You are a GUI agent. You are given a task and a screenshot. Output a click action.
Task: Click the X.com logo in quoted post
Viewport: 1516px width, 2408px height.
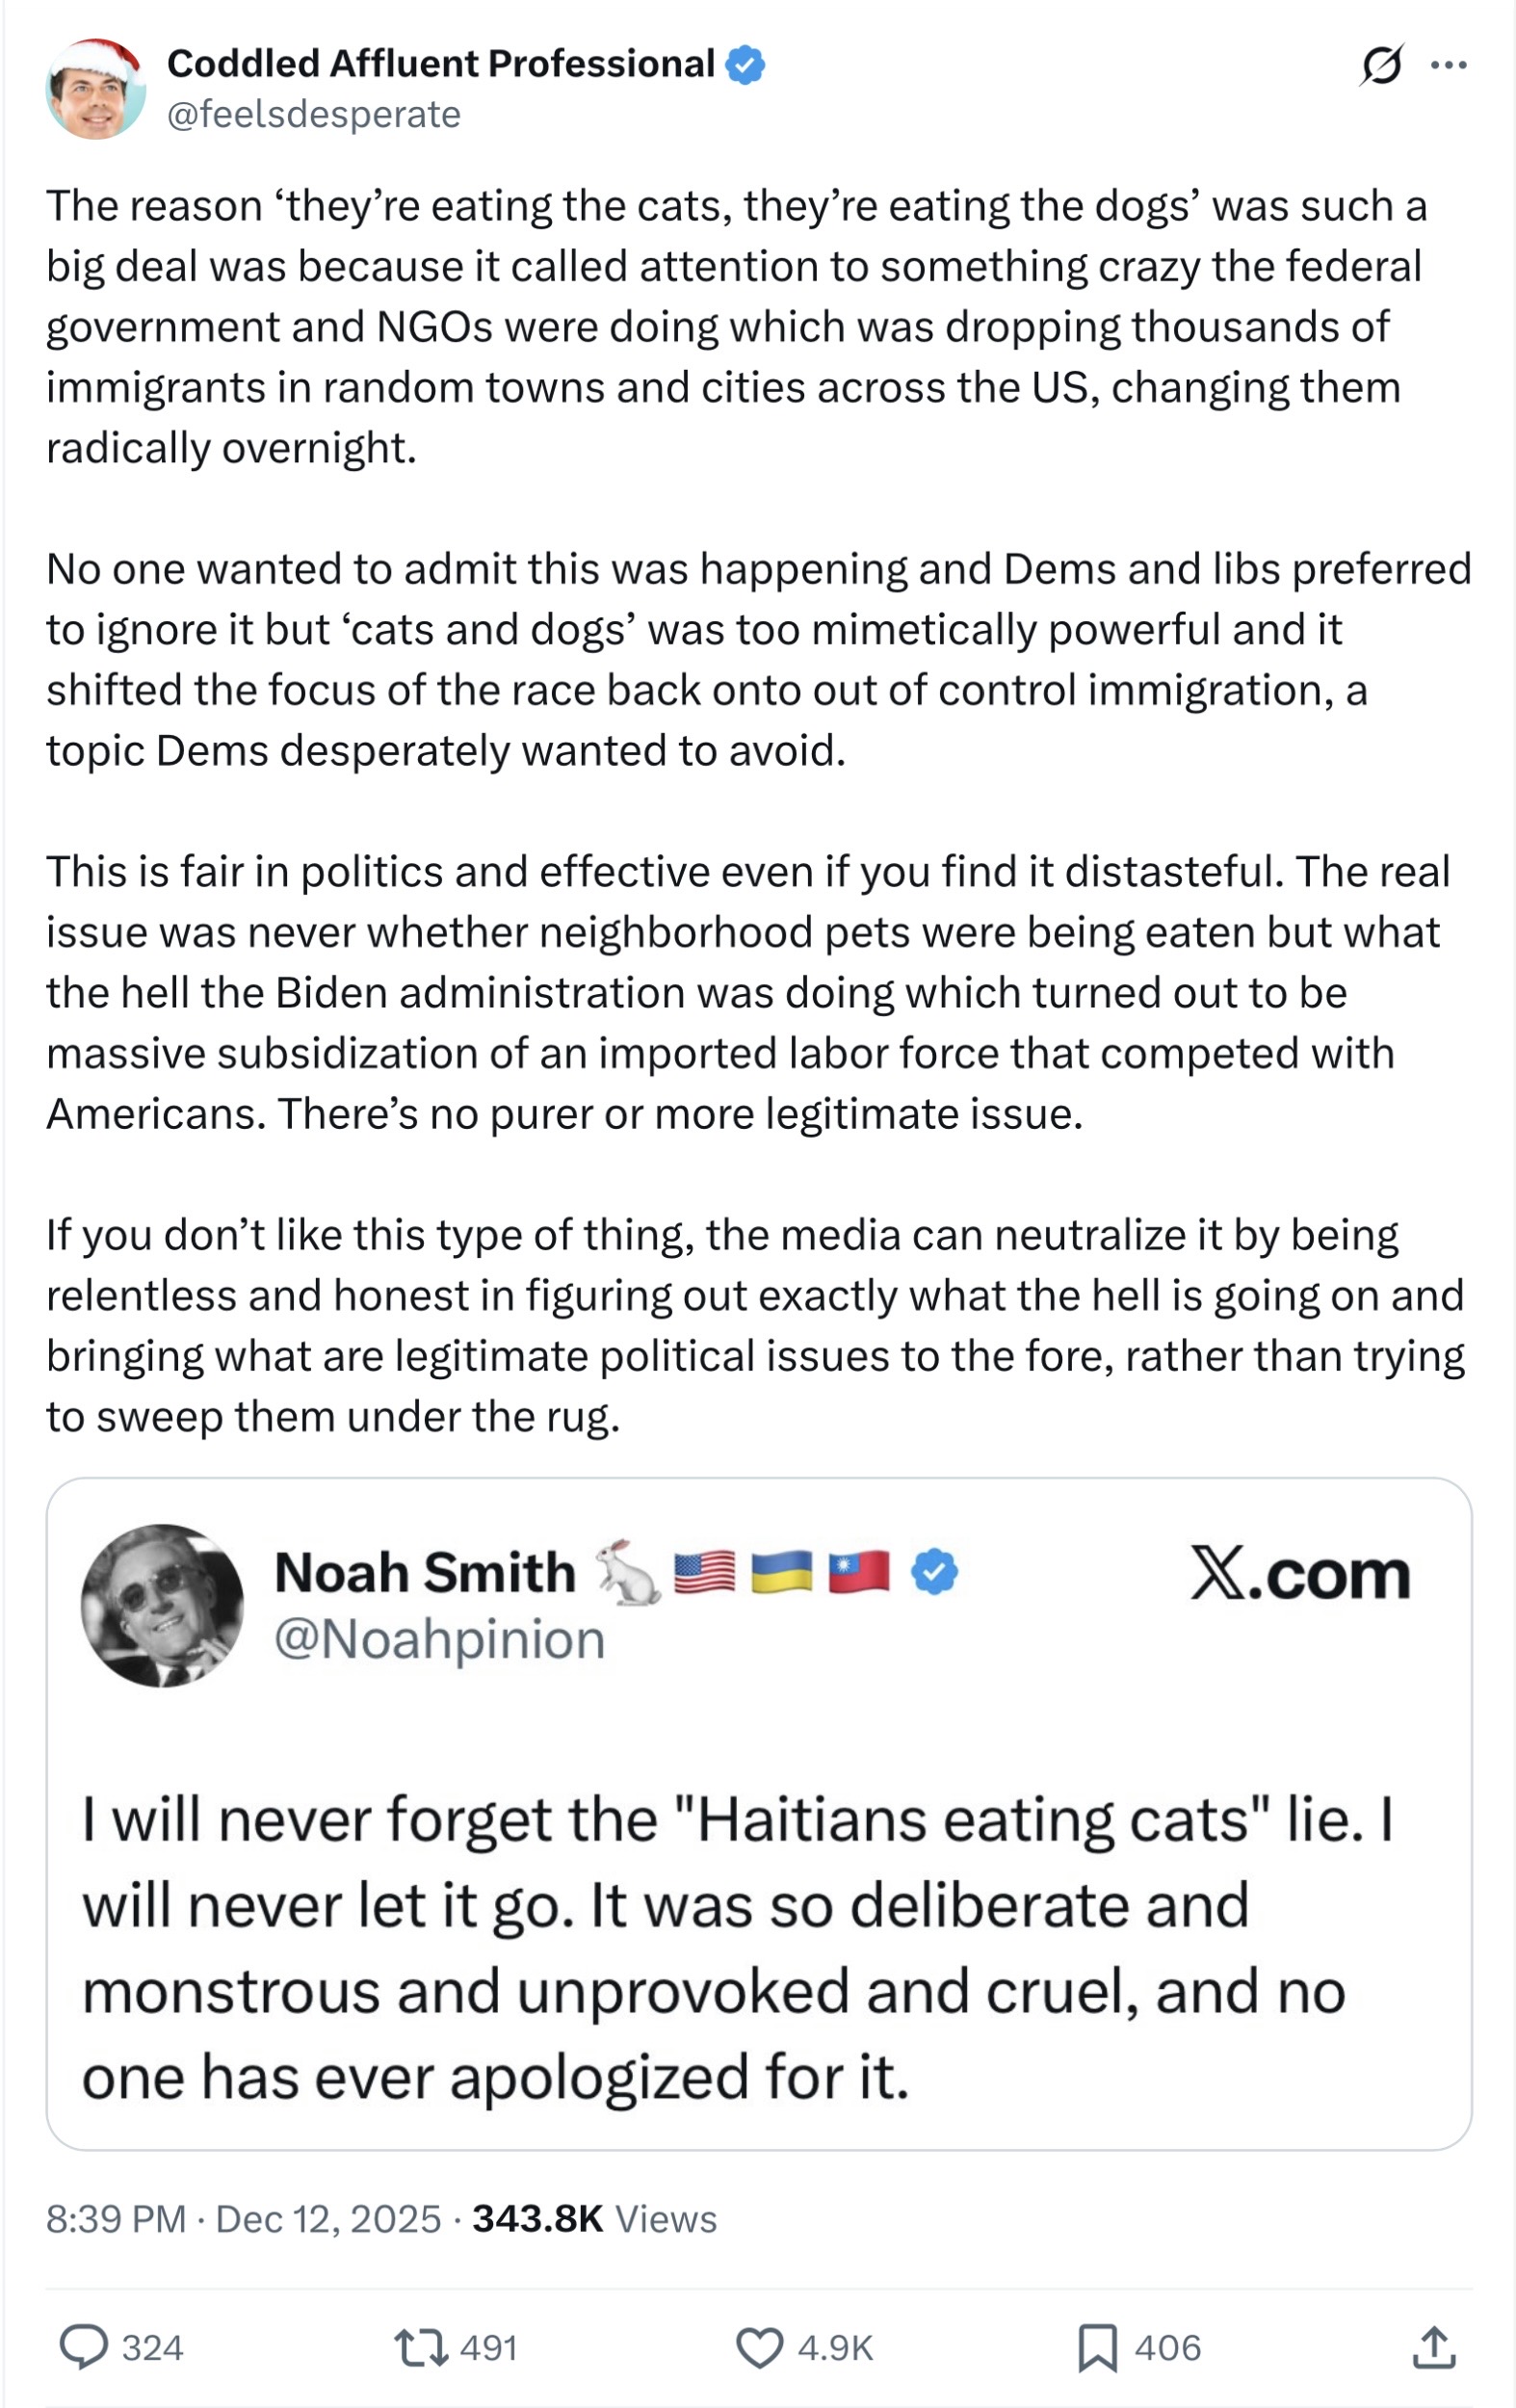click(1299, 1574)
